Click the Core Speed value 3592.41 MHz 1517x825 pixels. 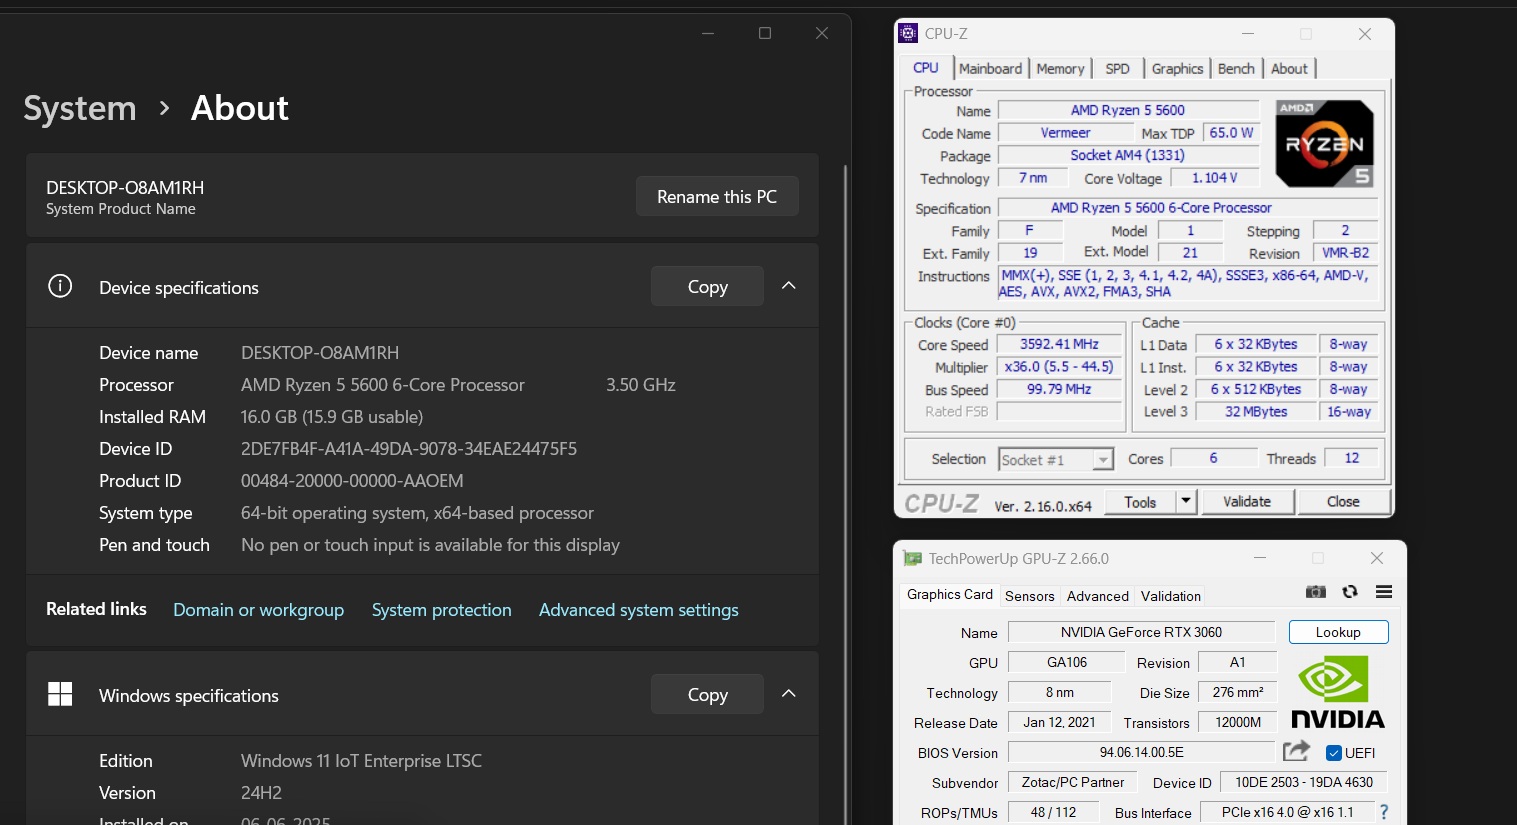pos(1059,344)
